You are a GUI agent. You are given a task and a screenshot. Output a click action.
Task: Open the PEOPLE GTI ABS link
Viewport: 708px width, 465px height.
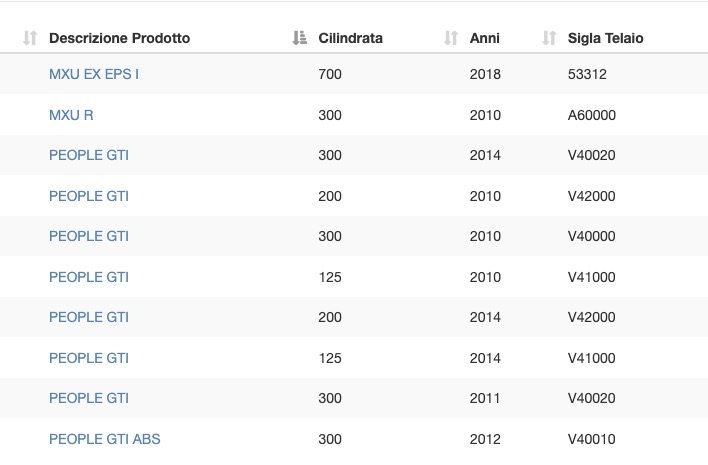pos(105,439)
